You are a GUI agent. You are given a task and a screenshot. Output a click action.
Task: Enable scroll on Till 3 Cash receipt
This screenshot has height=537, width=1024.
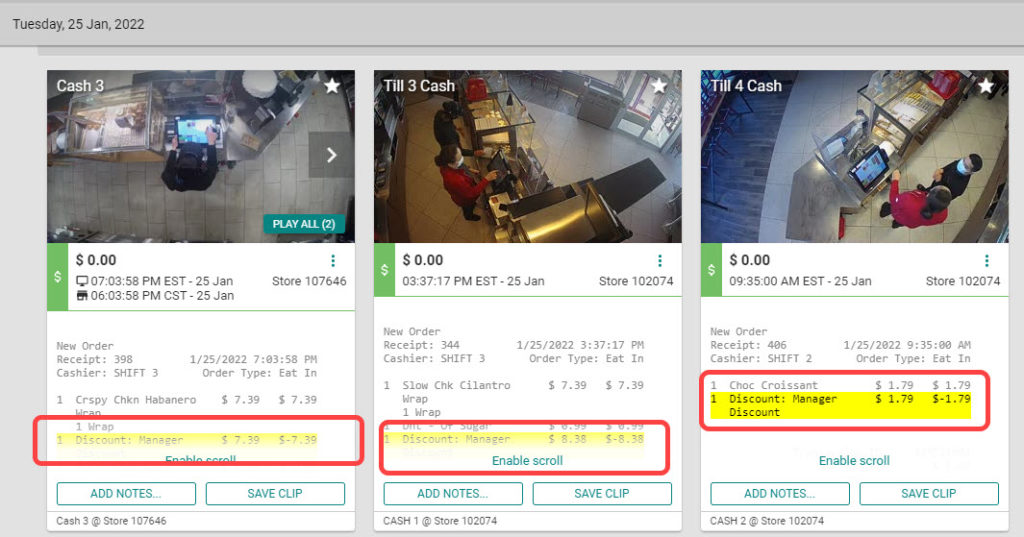click(x=527, y=461)
